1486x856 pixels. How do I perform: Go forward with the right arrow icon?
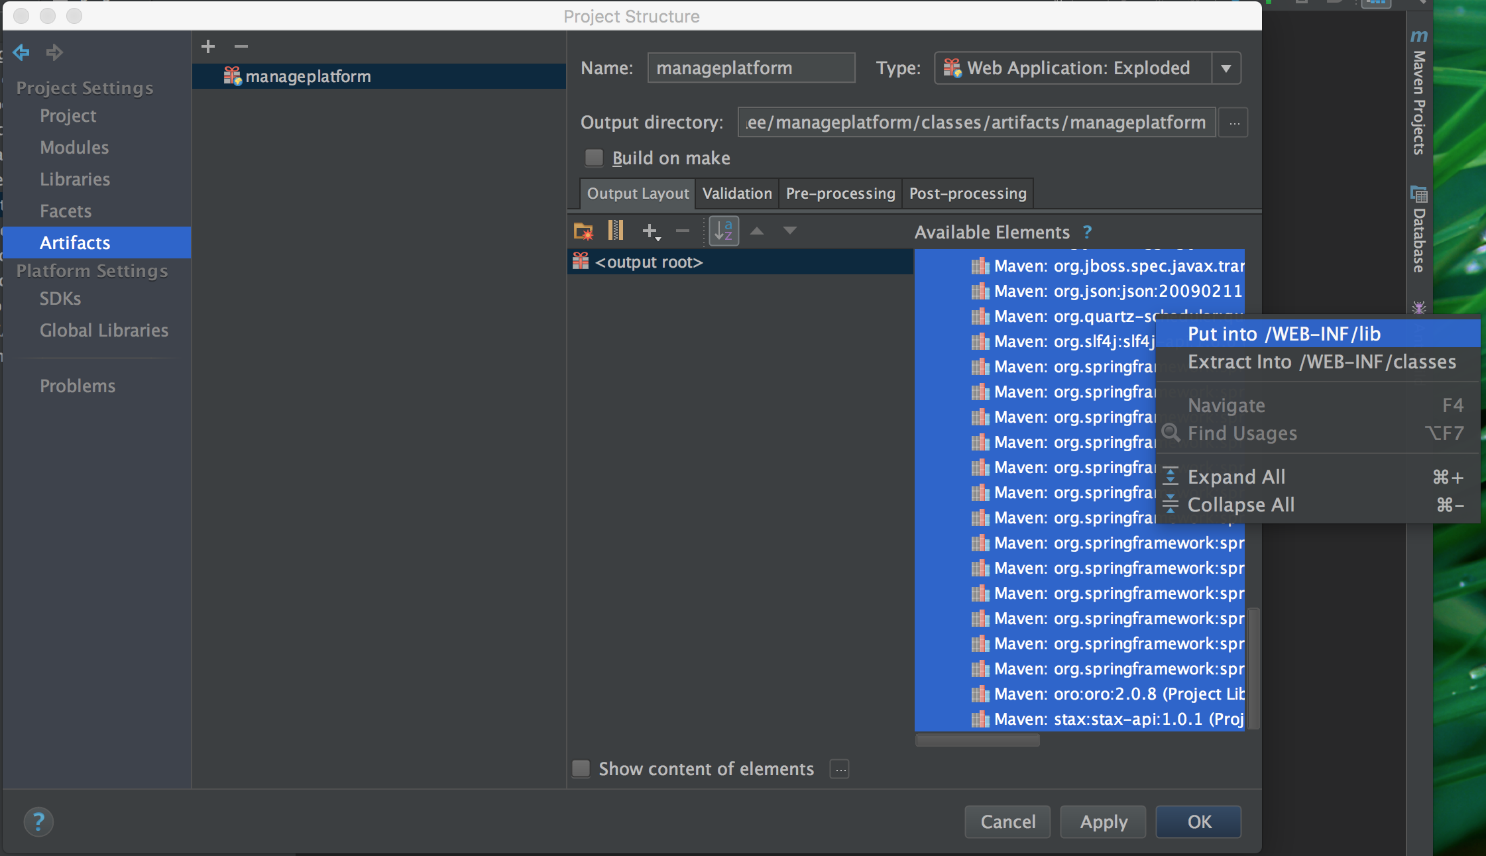(55, 52)
